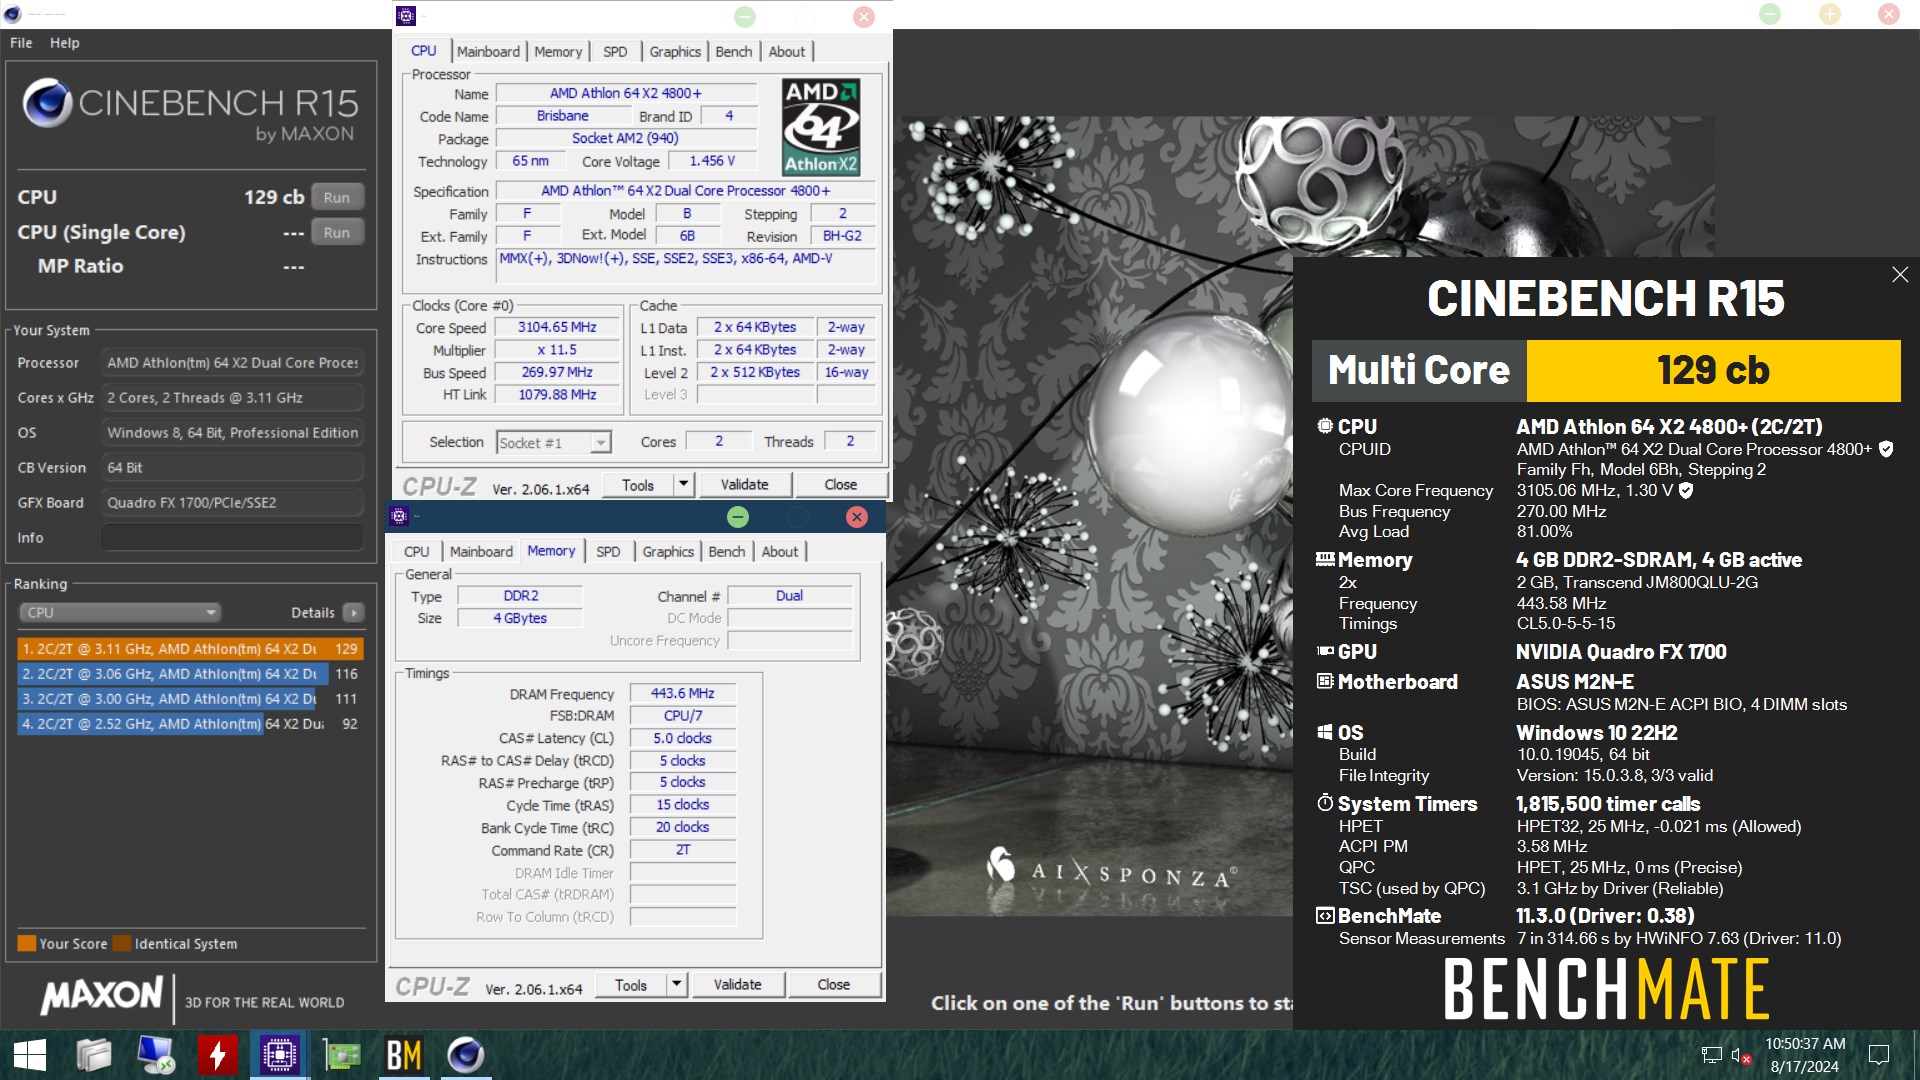The image size is (1920, 1080).
Task: Open the notification center icon
Action: [x=1879, y=1055]
